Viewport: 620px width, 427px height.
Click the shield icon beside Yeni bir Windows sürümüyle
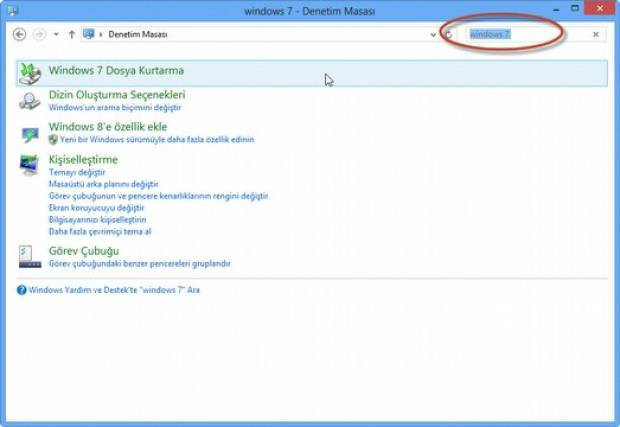53,139
